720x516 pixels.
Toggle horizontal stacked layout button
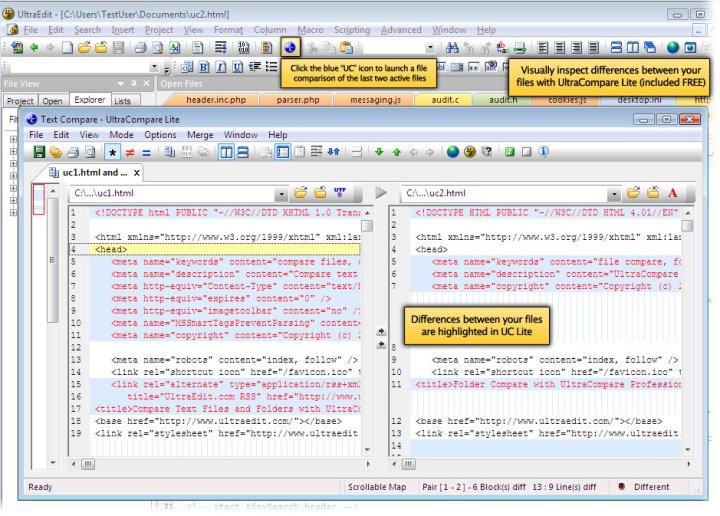click(243, 152)
